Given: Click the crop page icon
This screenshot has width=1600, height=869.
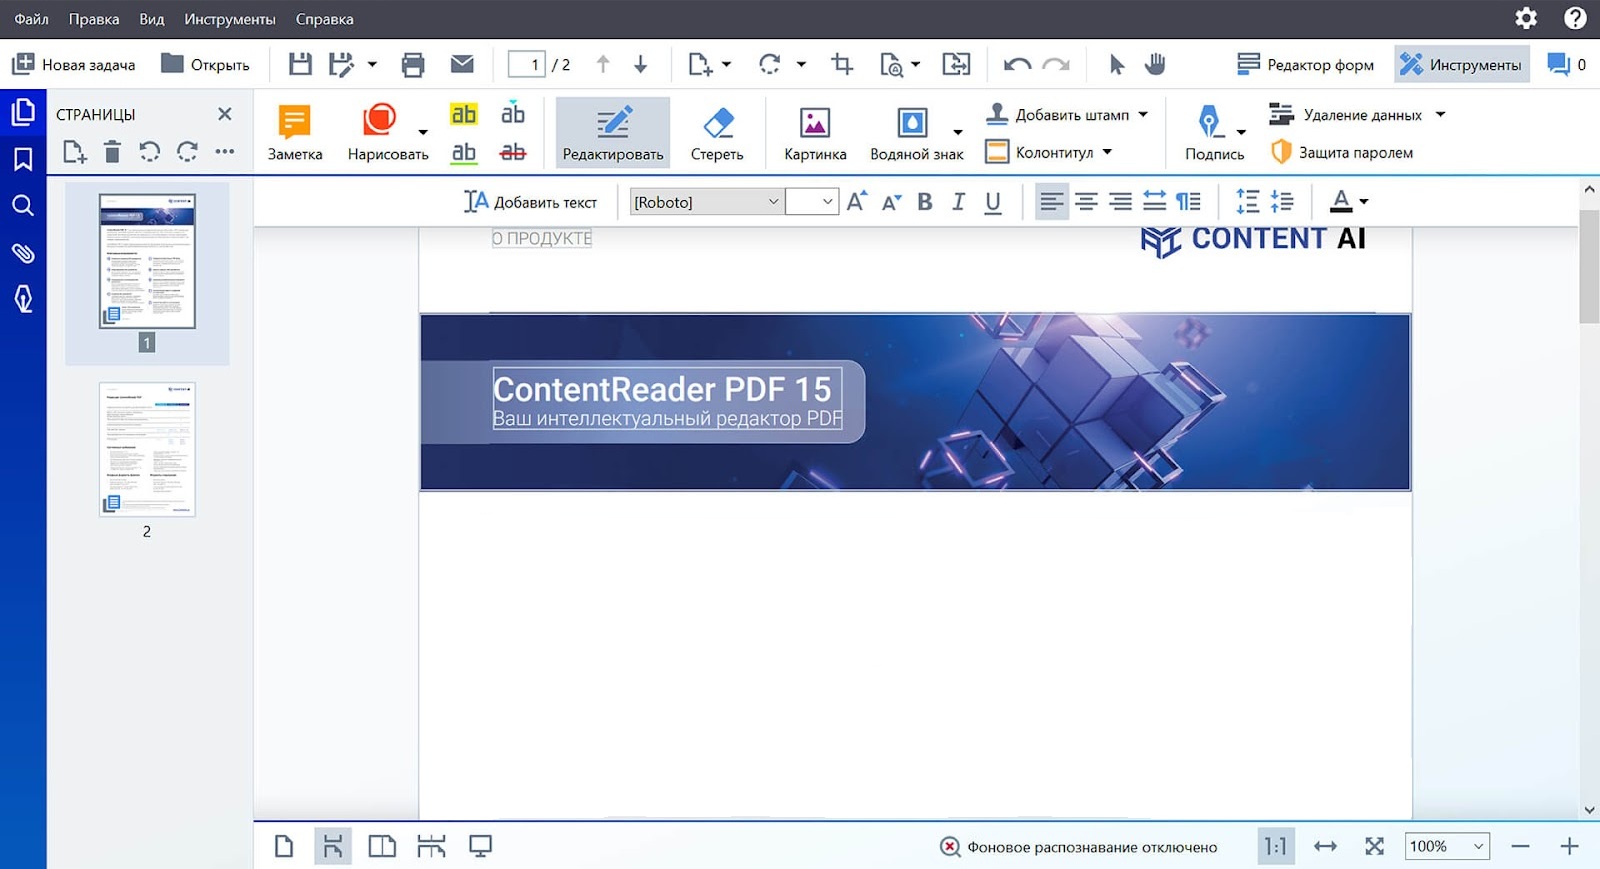Looking at the screenshot, I should [842, 65].
